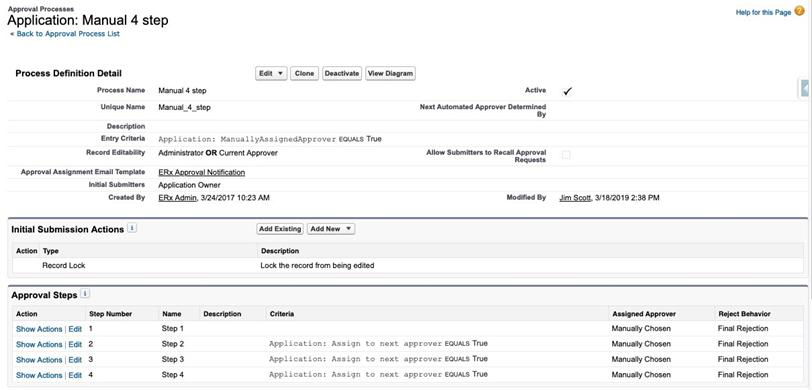Click the Add Existing button
This screenshot has height=390, width=812.
pyautogui.click(x=280, y=228)
